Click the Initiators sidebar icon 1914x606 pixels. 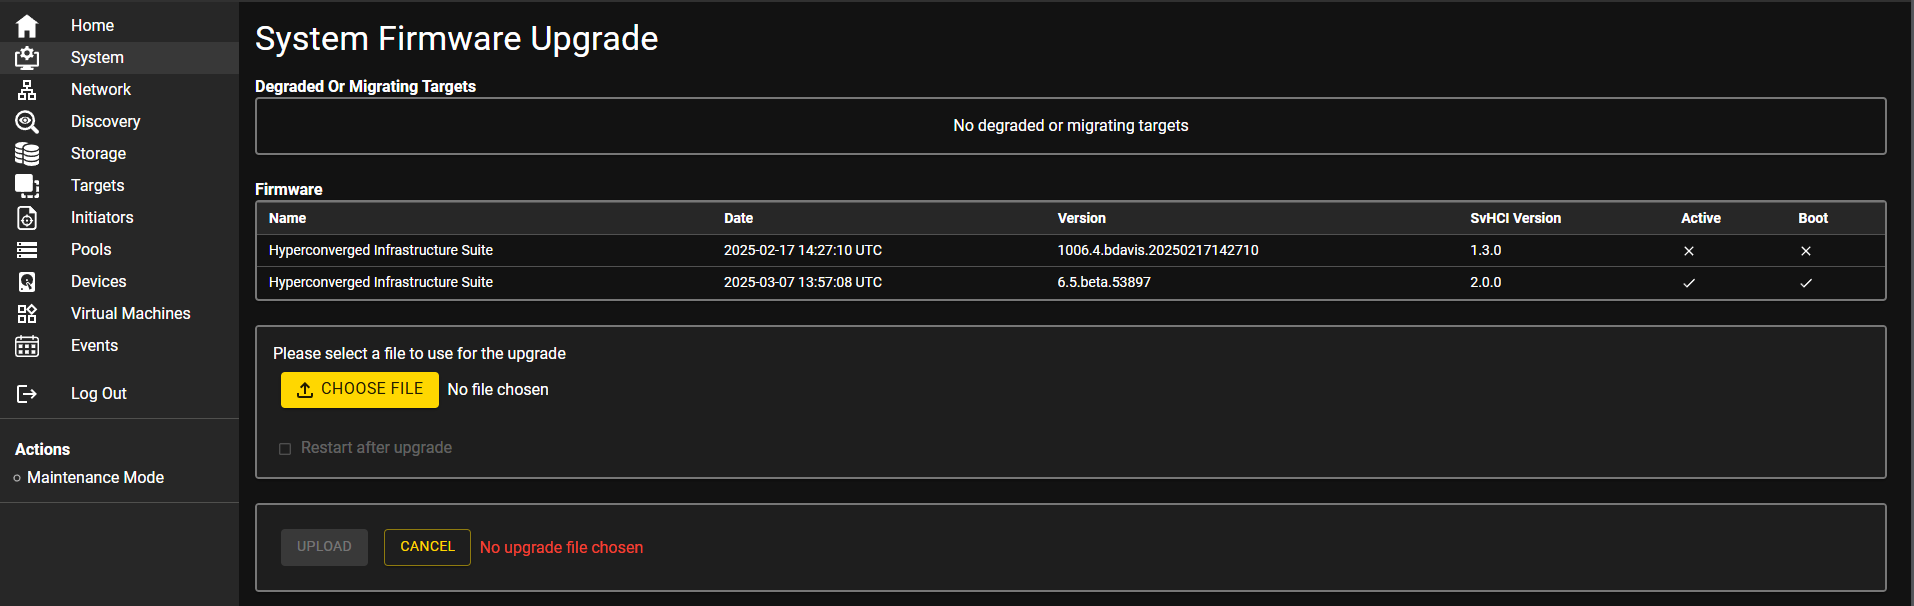(x=27, y=218)
